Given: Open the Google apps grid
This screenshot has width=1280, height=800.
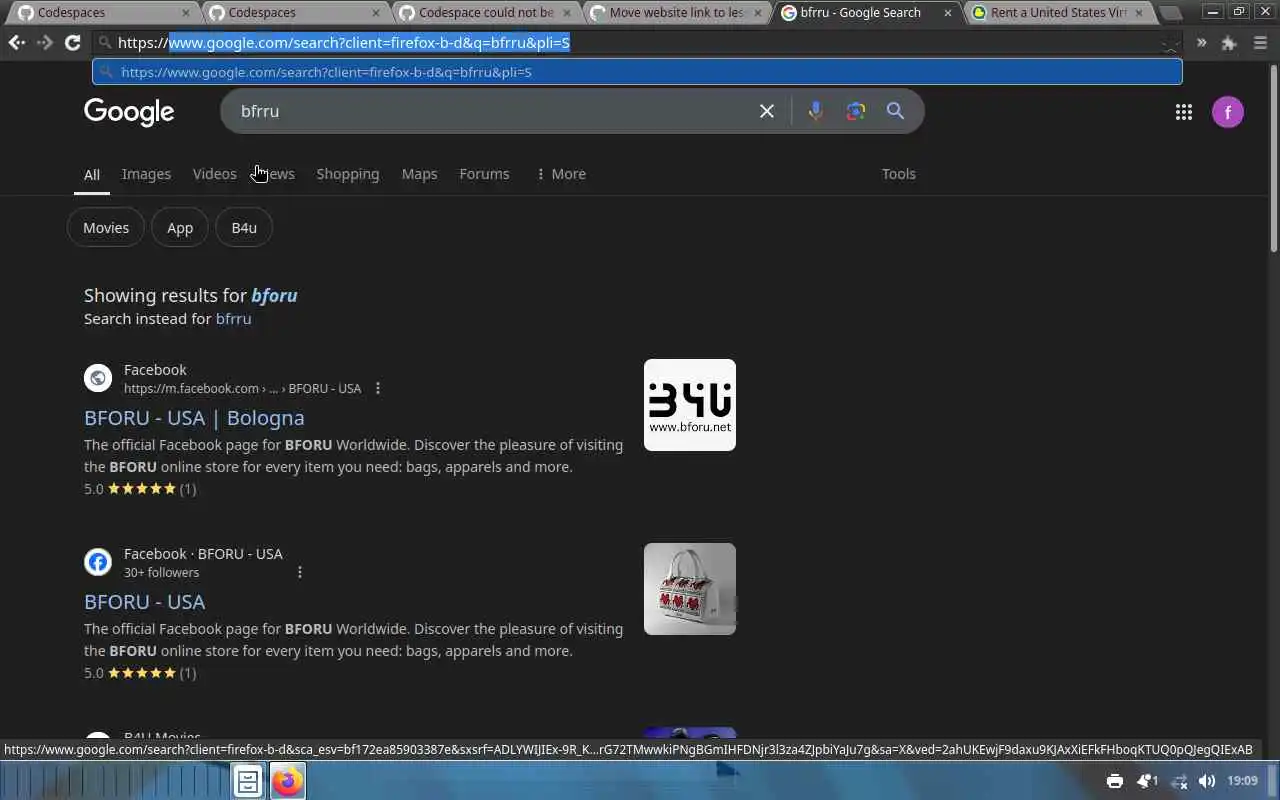Looking at the screenshot, I should [1184, 112].
